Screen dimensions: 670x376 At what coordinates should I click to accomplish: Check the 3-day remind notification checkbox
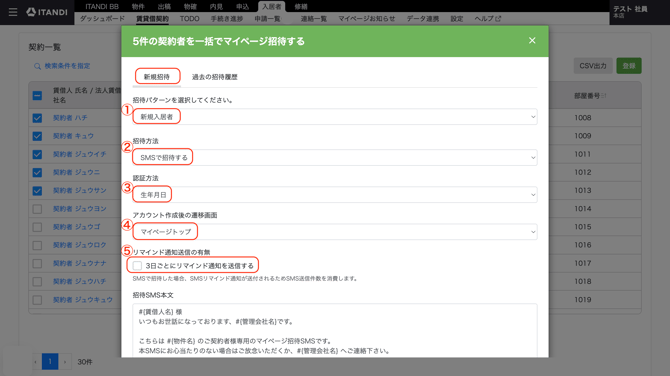(137, 266)
